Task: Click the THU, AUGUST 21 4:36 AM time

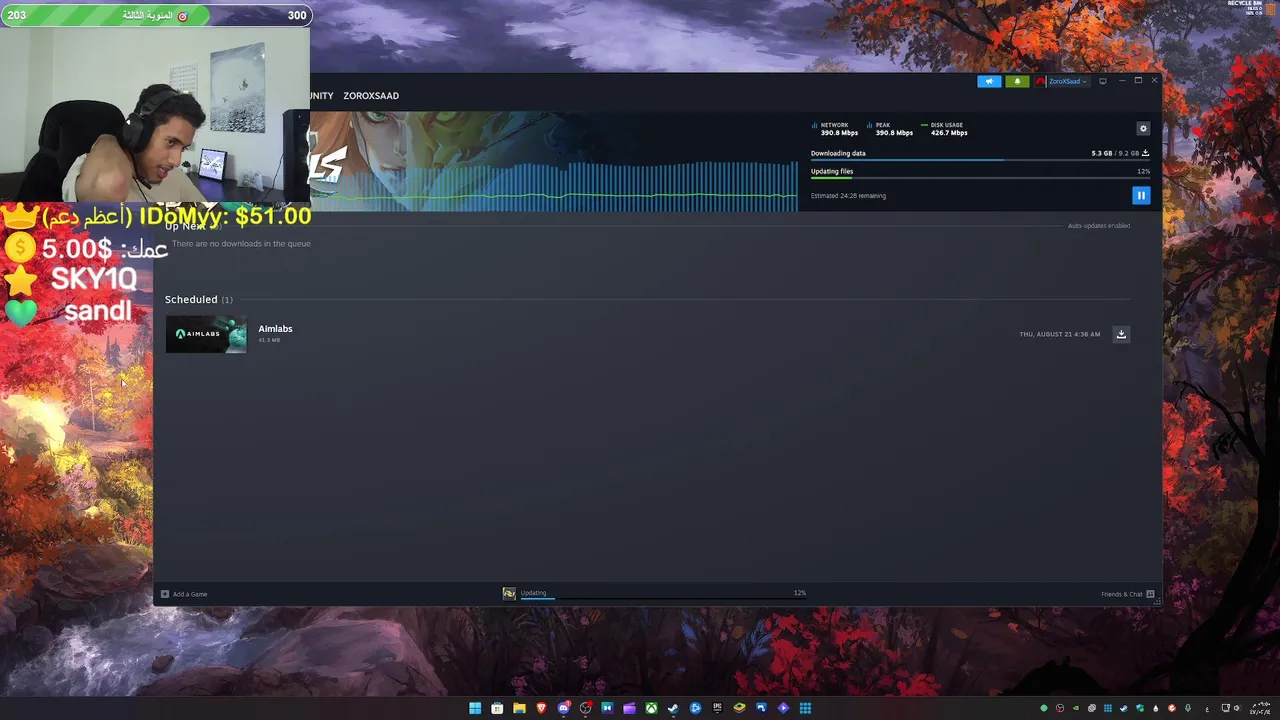Action: (1059, 334)
